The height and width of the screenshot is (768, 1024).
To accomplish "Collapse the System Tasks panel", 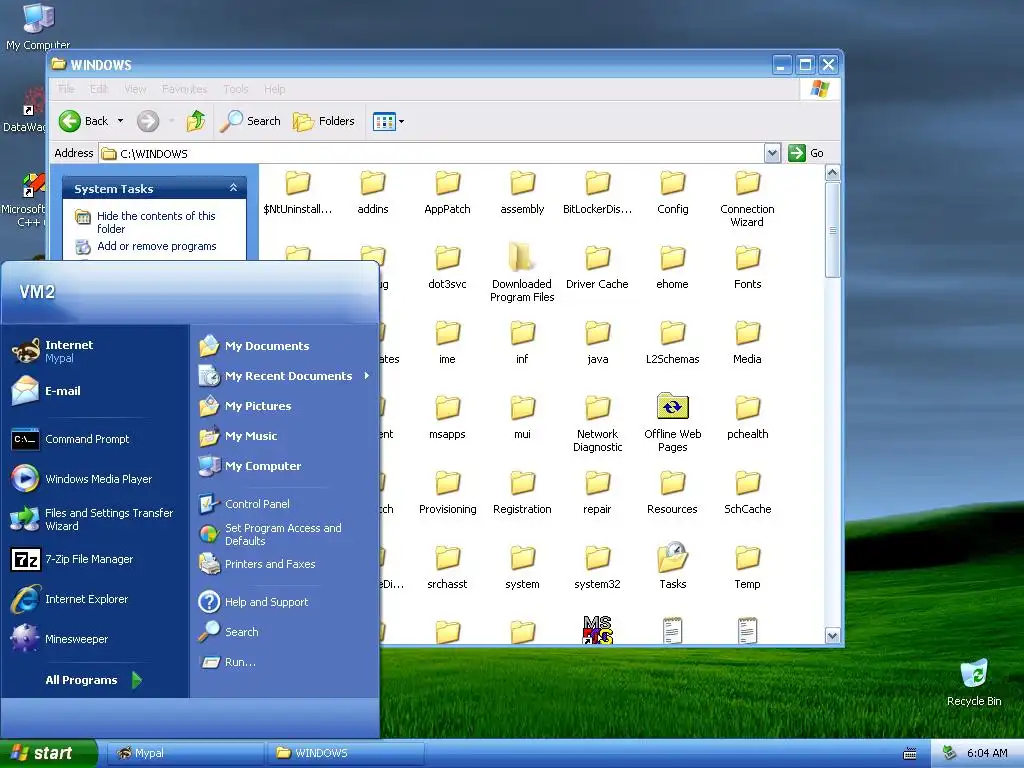I will (x=233, y=188).
